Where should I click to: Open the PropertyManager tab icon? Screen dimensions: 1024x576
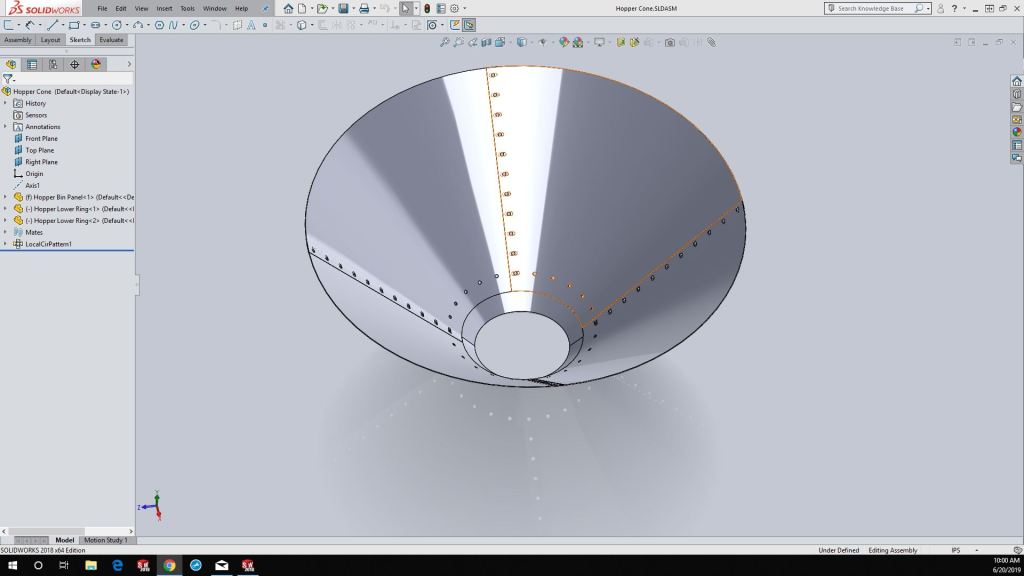click(32, 64)
